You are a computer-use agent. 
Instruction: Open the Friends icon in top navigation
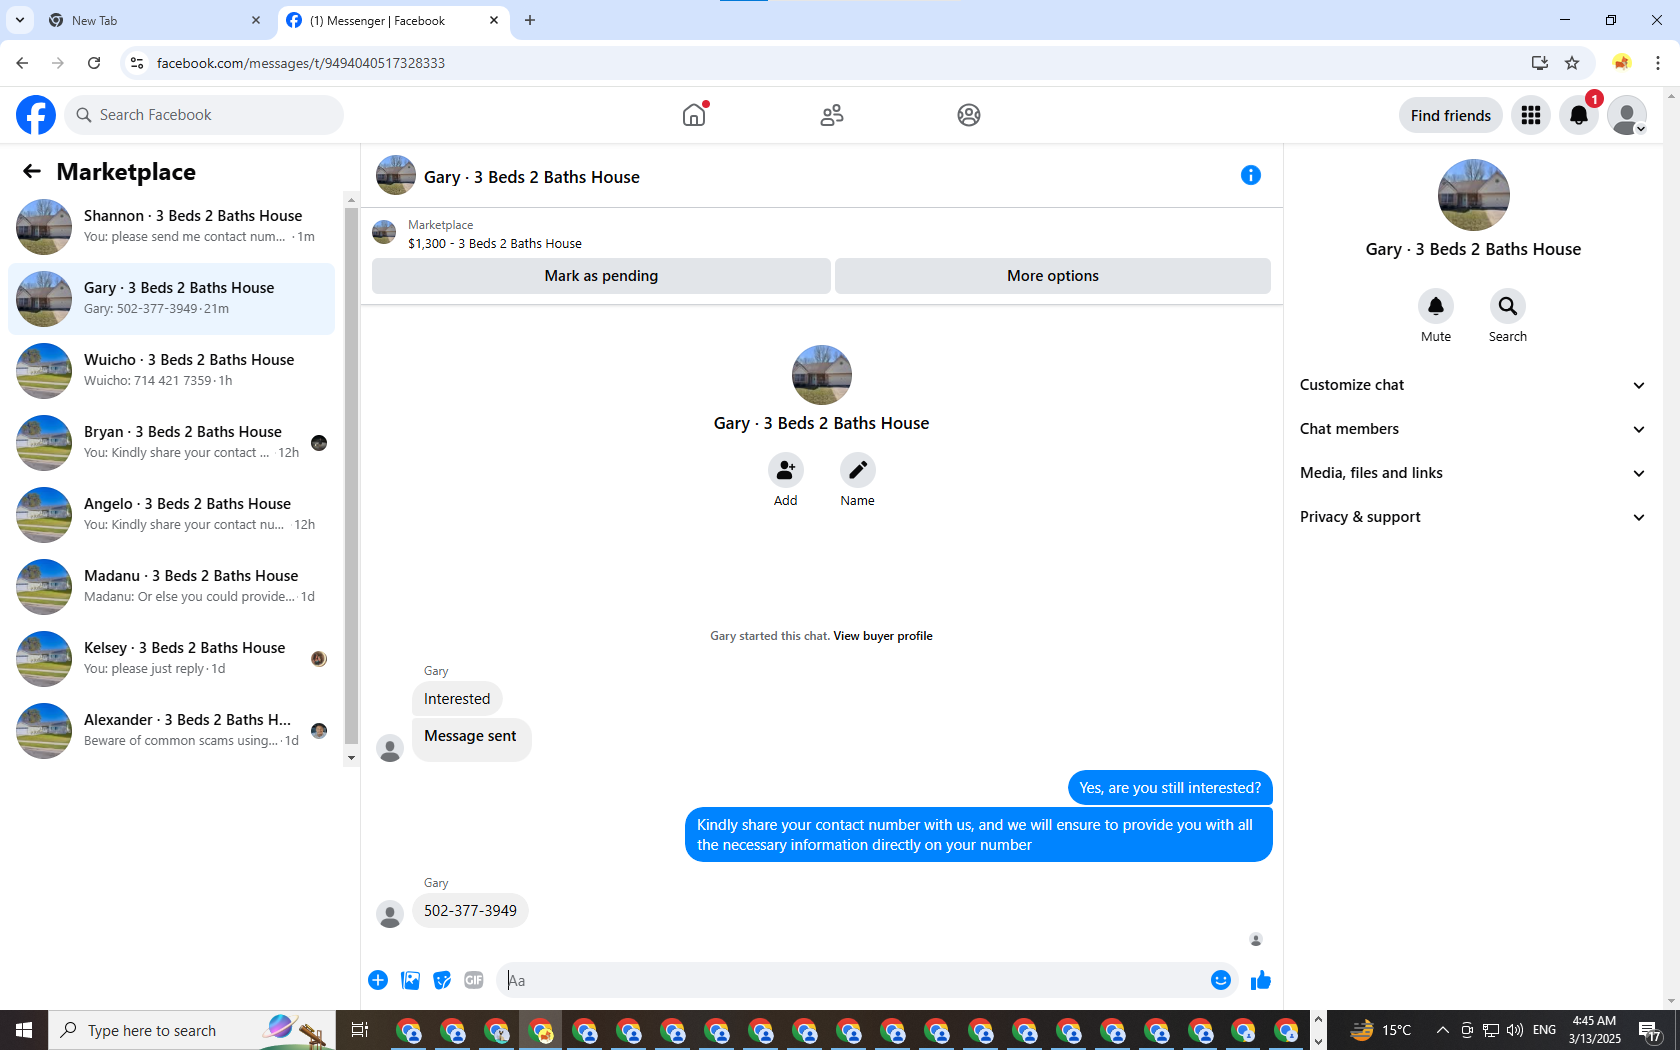point(832,115)
